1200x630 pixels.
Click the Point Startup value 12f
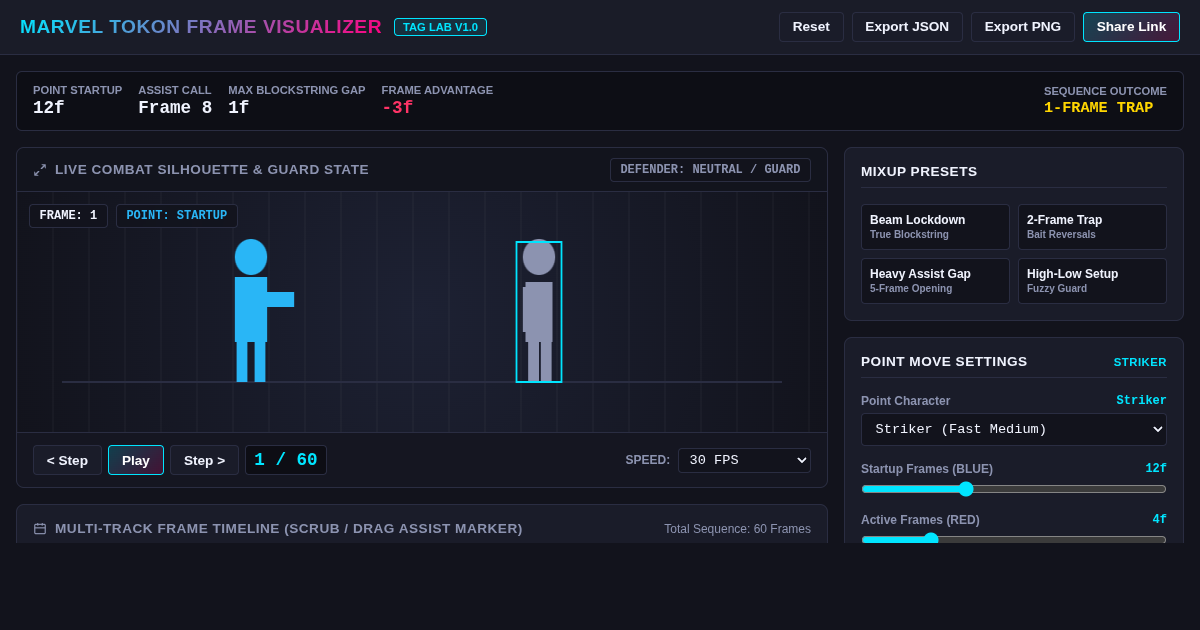click(x=49, y=108)
